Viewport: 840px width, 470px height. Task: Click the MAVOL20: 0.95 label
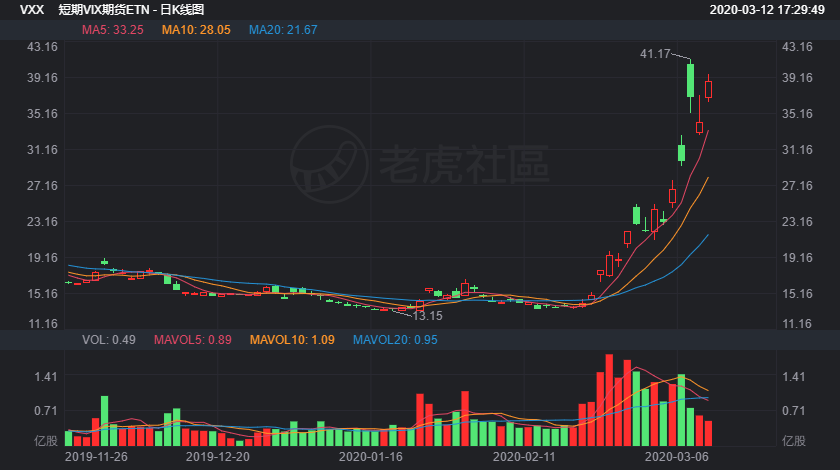click(395, 340)
